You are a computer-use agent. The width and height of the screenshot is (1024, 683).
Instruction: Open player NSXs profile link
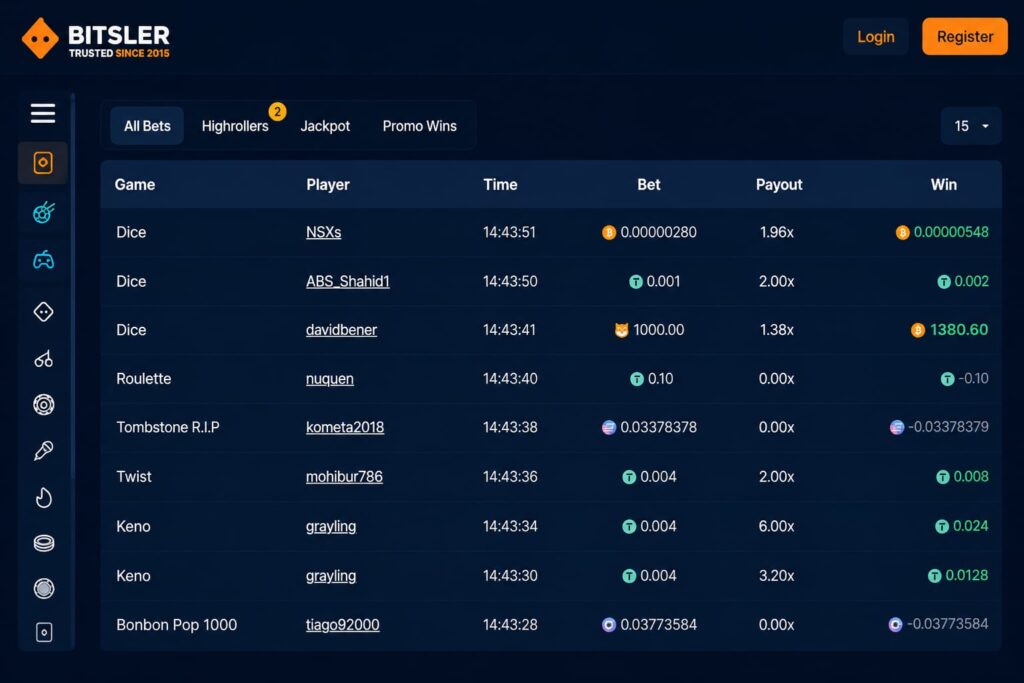click(323, 232)
